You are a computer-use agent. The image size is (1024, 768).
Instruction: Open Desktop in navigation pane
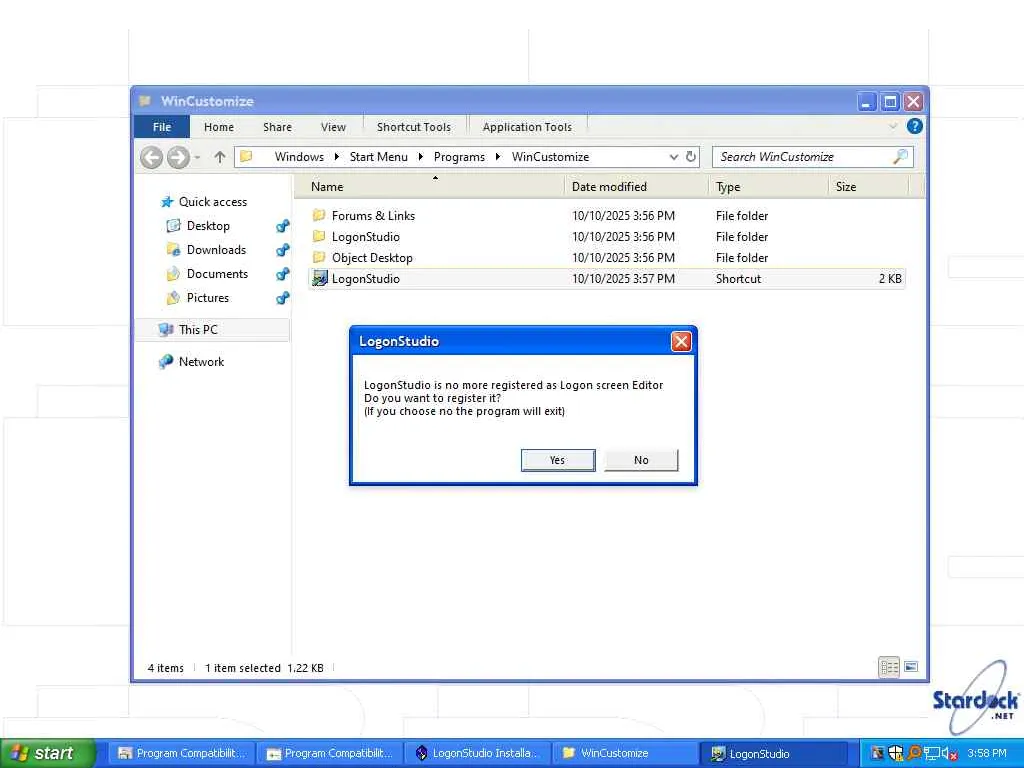(x=208, y=226)
